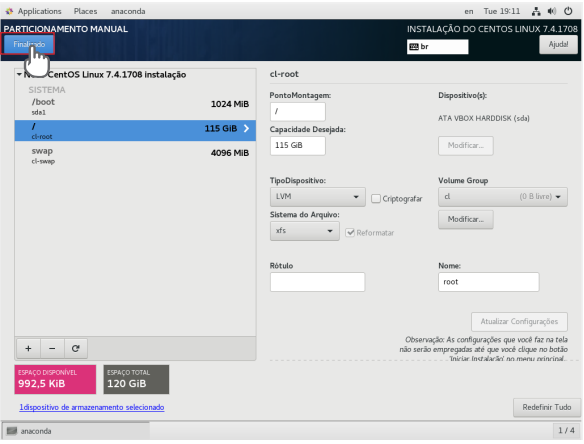Image resolution: width=584 pixels, height=444 pixels.
Task: Click the 1 / 4 workspace switcher
Action: 566,431
